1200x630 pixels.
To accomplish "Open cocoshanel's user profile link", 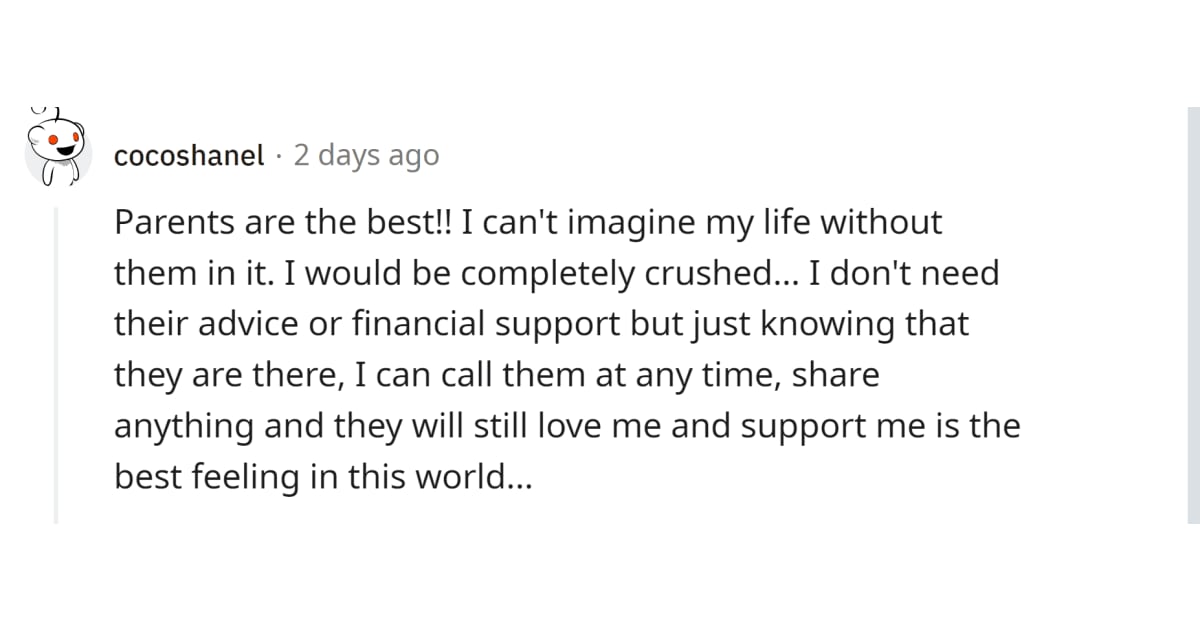I will [189, 156].
